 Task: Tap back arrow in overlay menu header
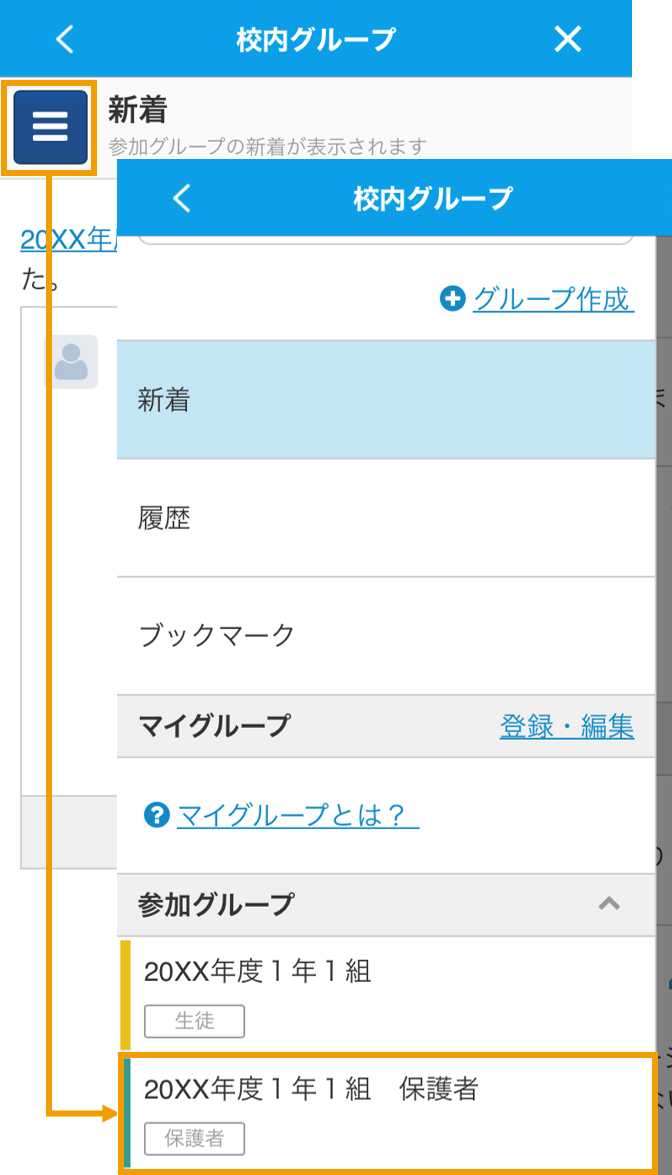tap(182, 198)
